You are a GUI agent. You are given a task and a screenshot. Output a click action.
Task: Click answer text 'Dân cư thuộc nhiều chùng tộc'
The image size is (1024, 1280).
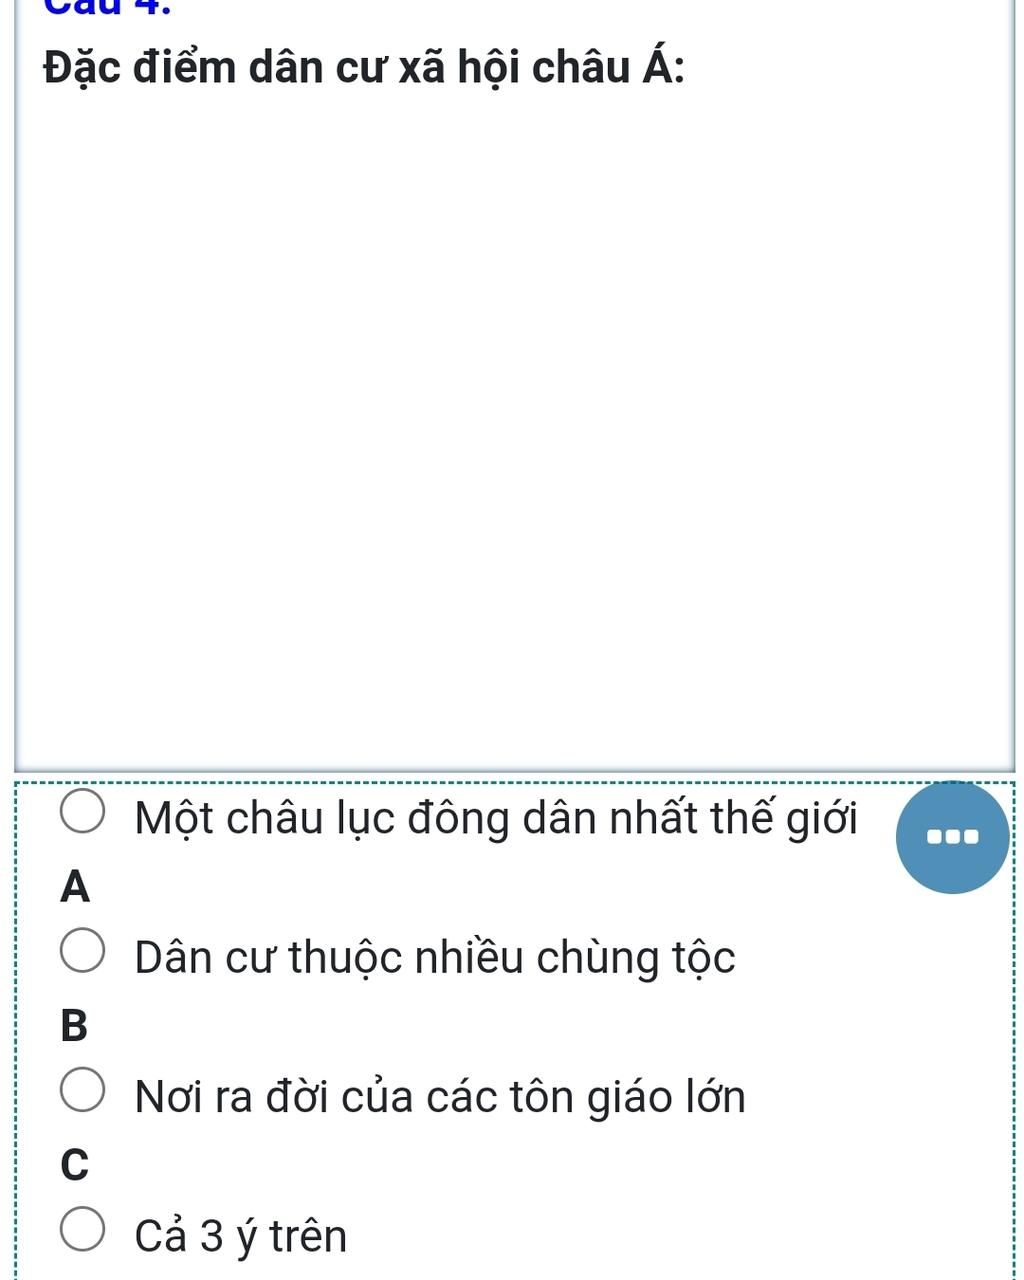point(435,958)
